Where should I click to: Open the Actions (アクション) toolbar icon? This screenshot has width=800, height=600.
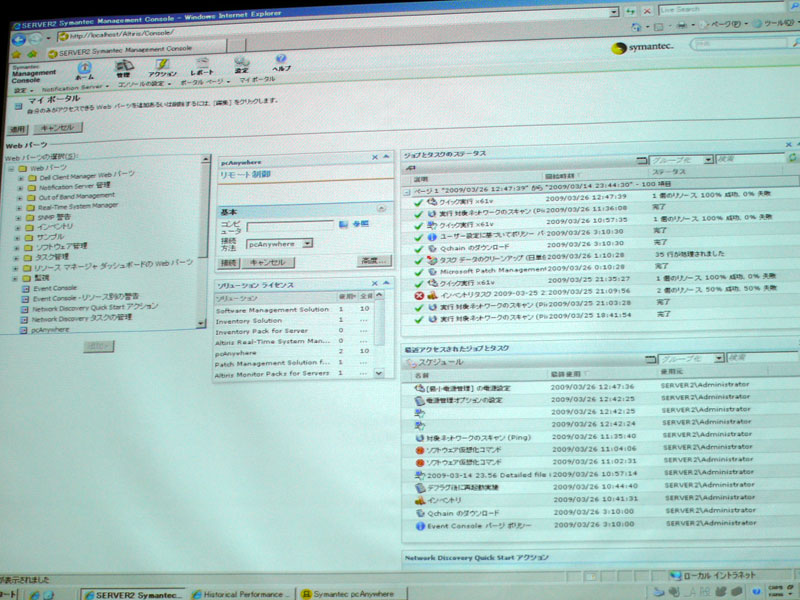point(162,67)
